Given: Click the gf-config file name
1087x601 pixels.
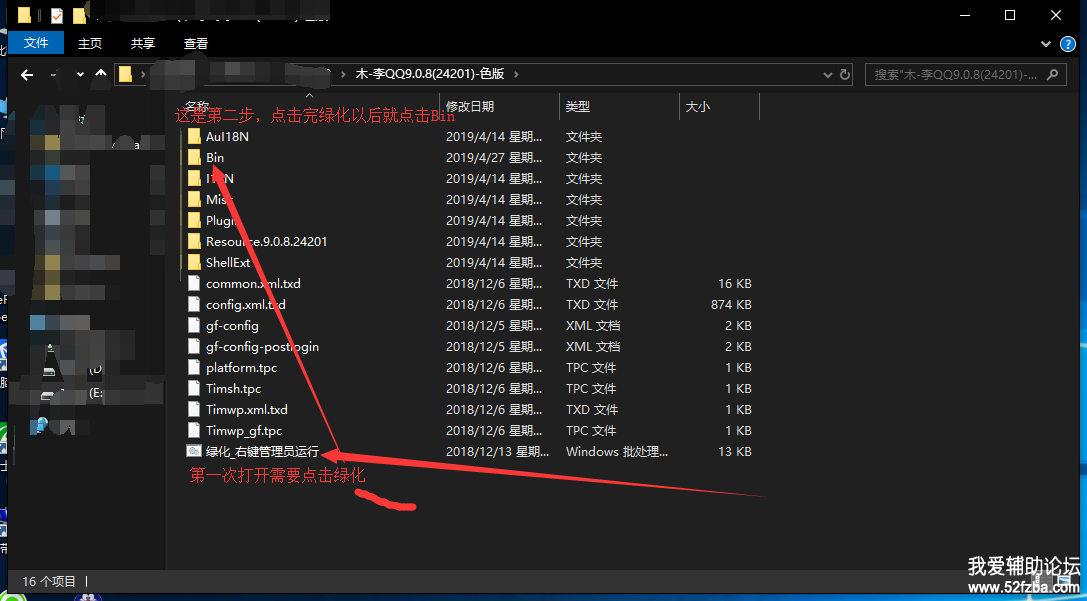Looking at the screenshot, I should tap(232, 326).
